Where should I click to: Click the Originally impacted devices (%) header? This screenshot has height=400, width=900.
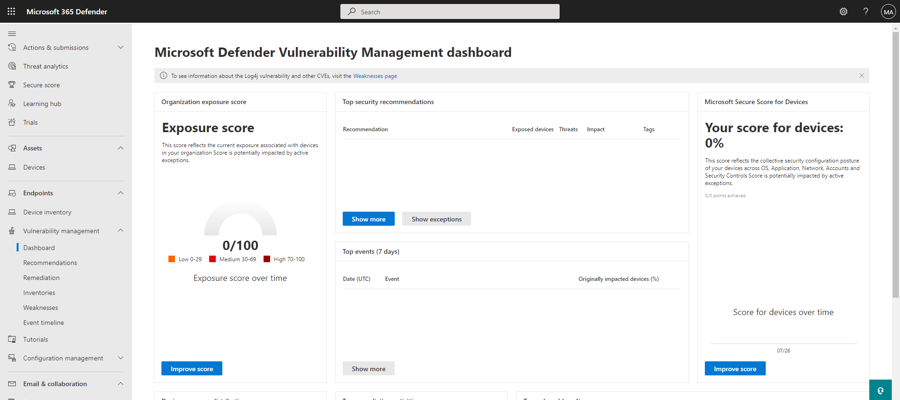pos(618,279)
